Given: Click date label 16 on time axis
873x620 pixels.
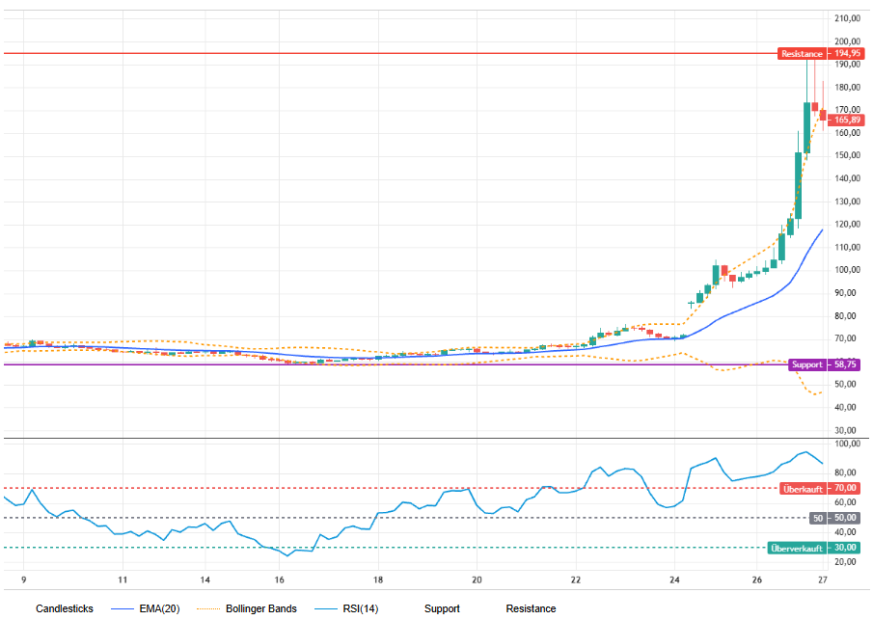Looking at the screenshot, I should point(279,580).
